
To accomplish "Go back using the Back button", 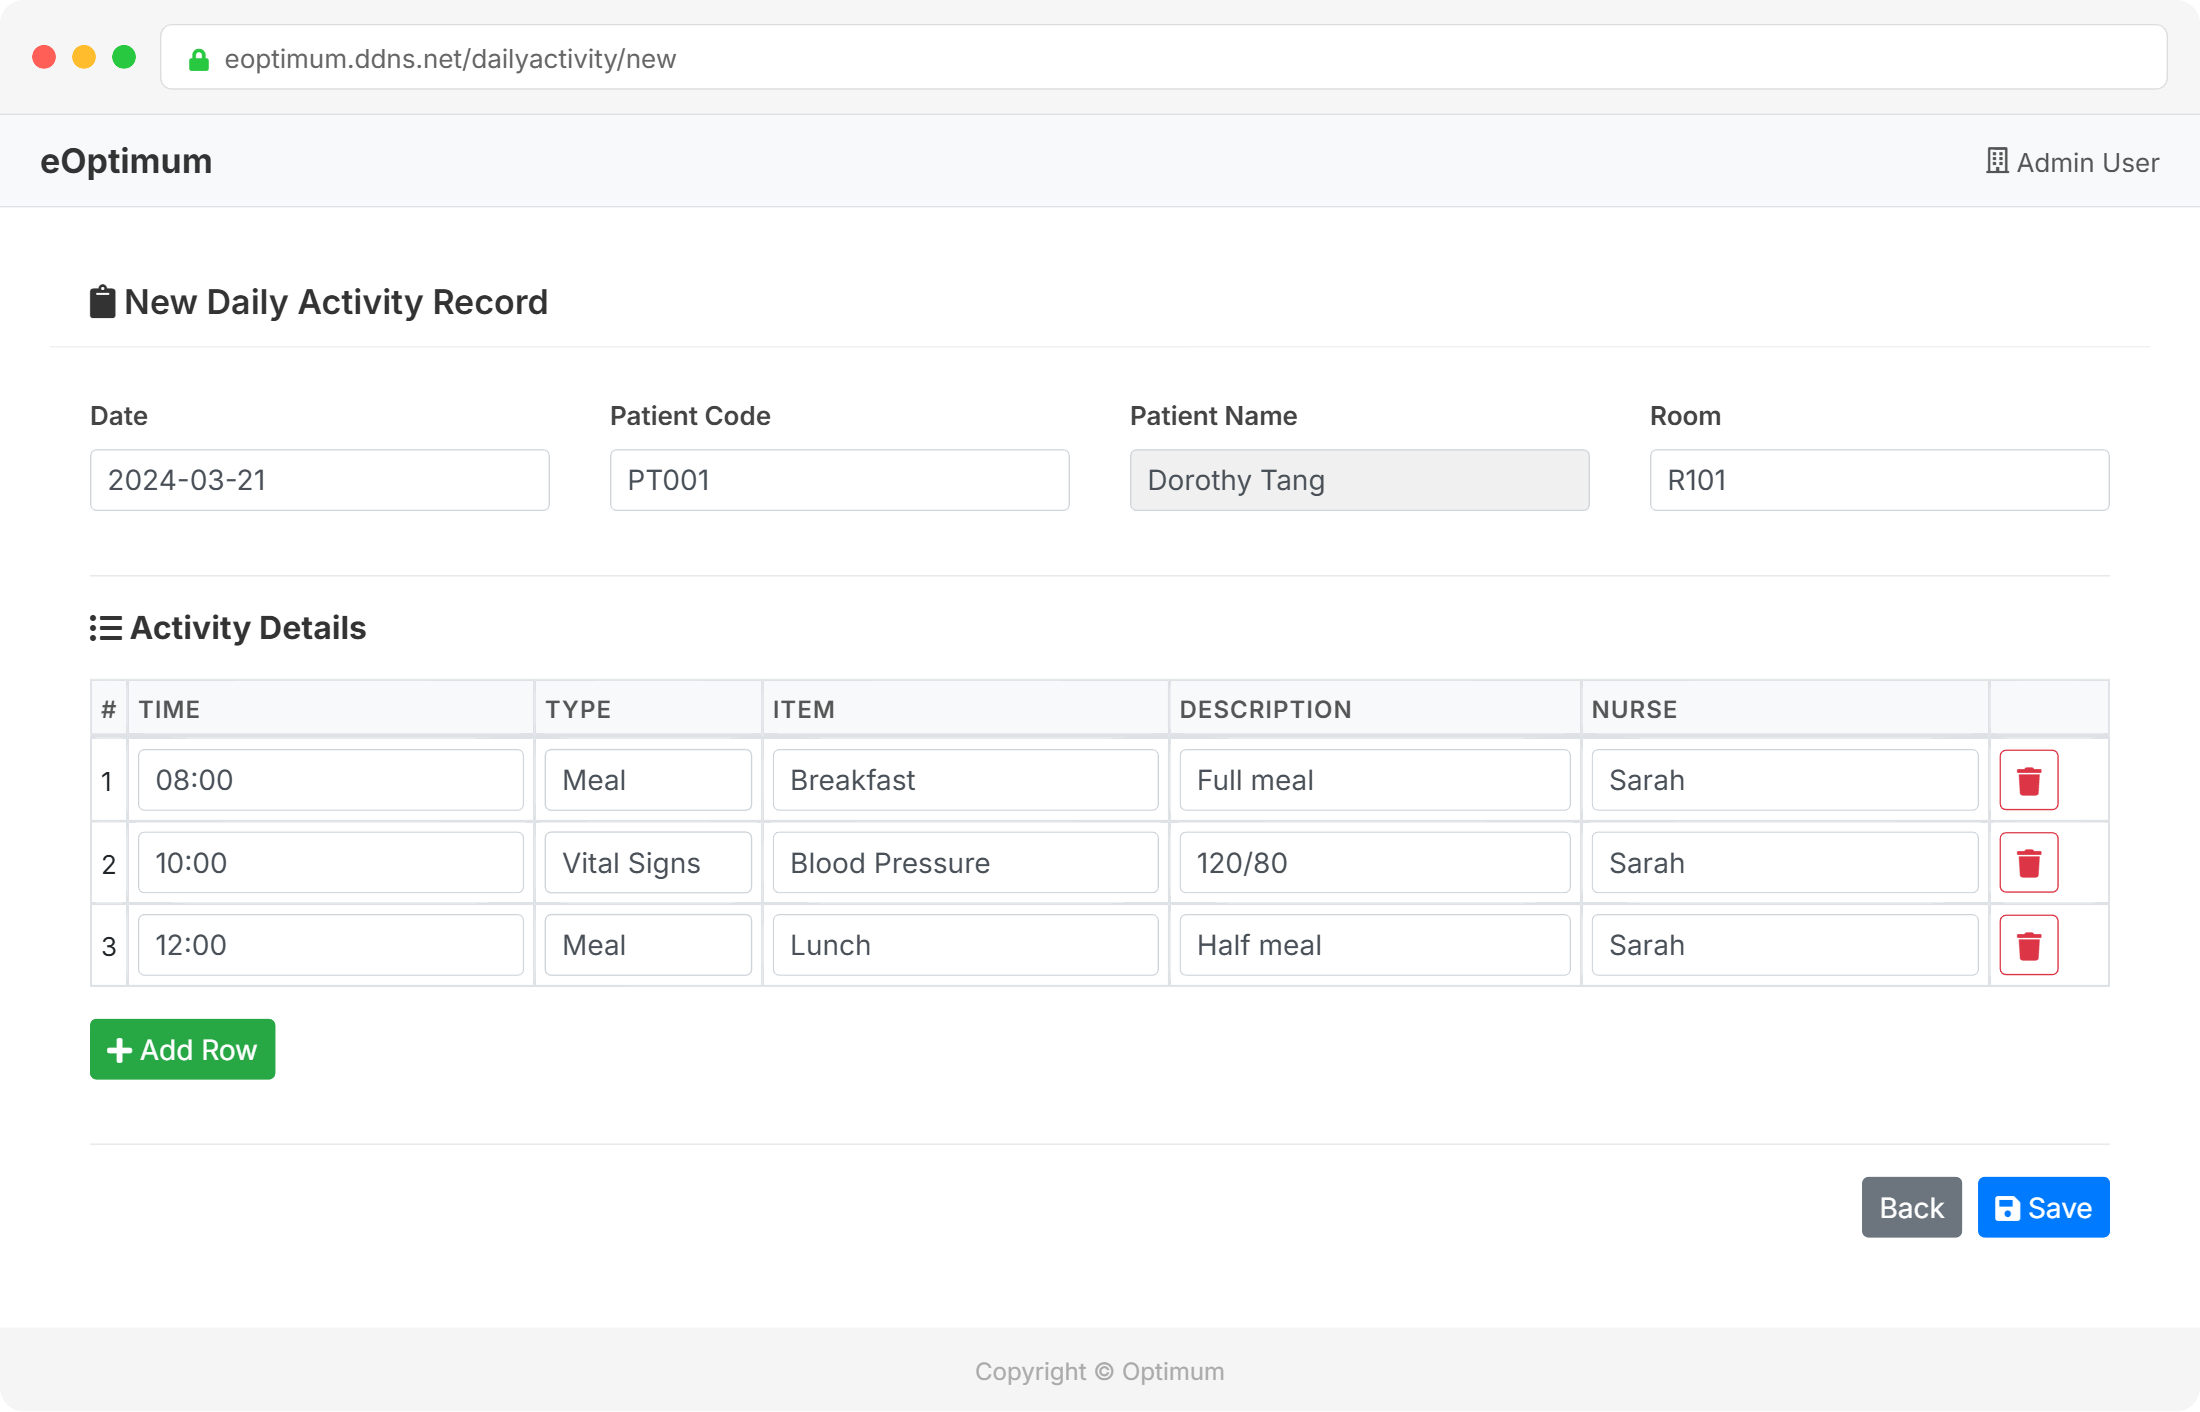I will click(x=1911, y=1207).
